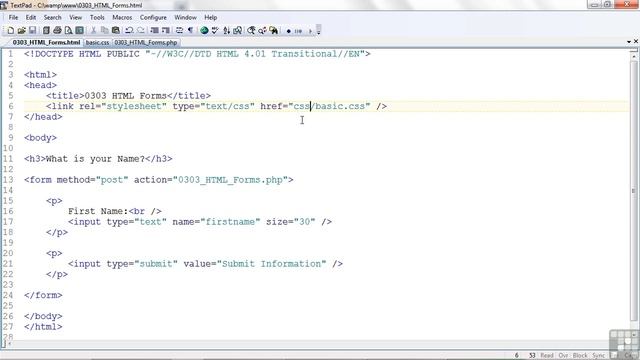Click toolbar icon right of Print Preview
Viewport: 640px width, 360px height.
[x=80, y=31]
